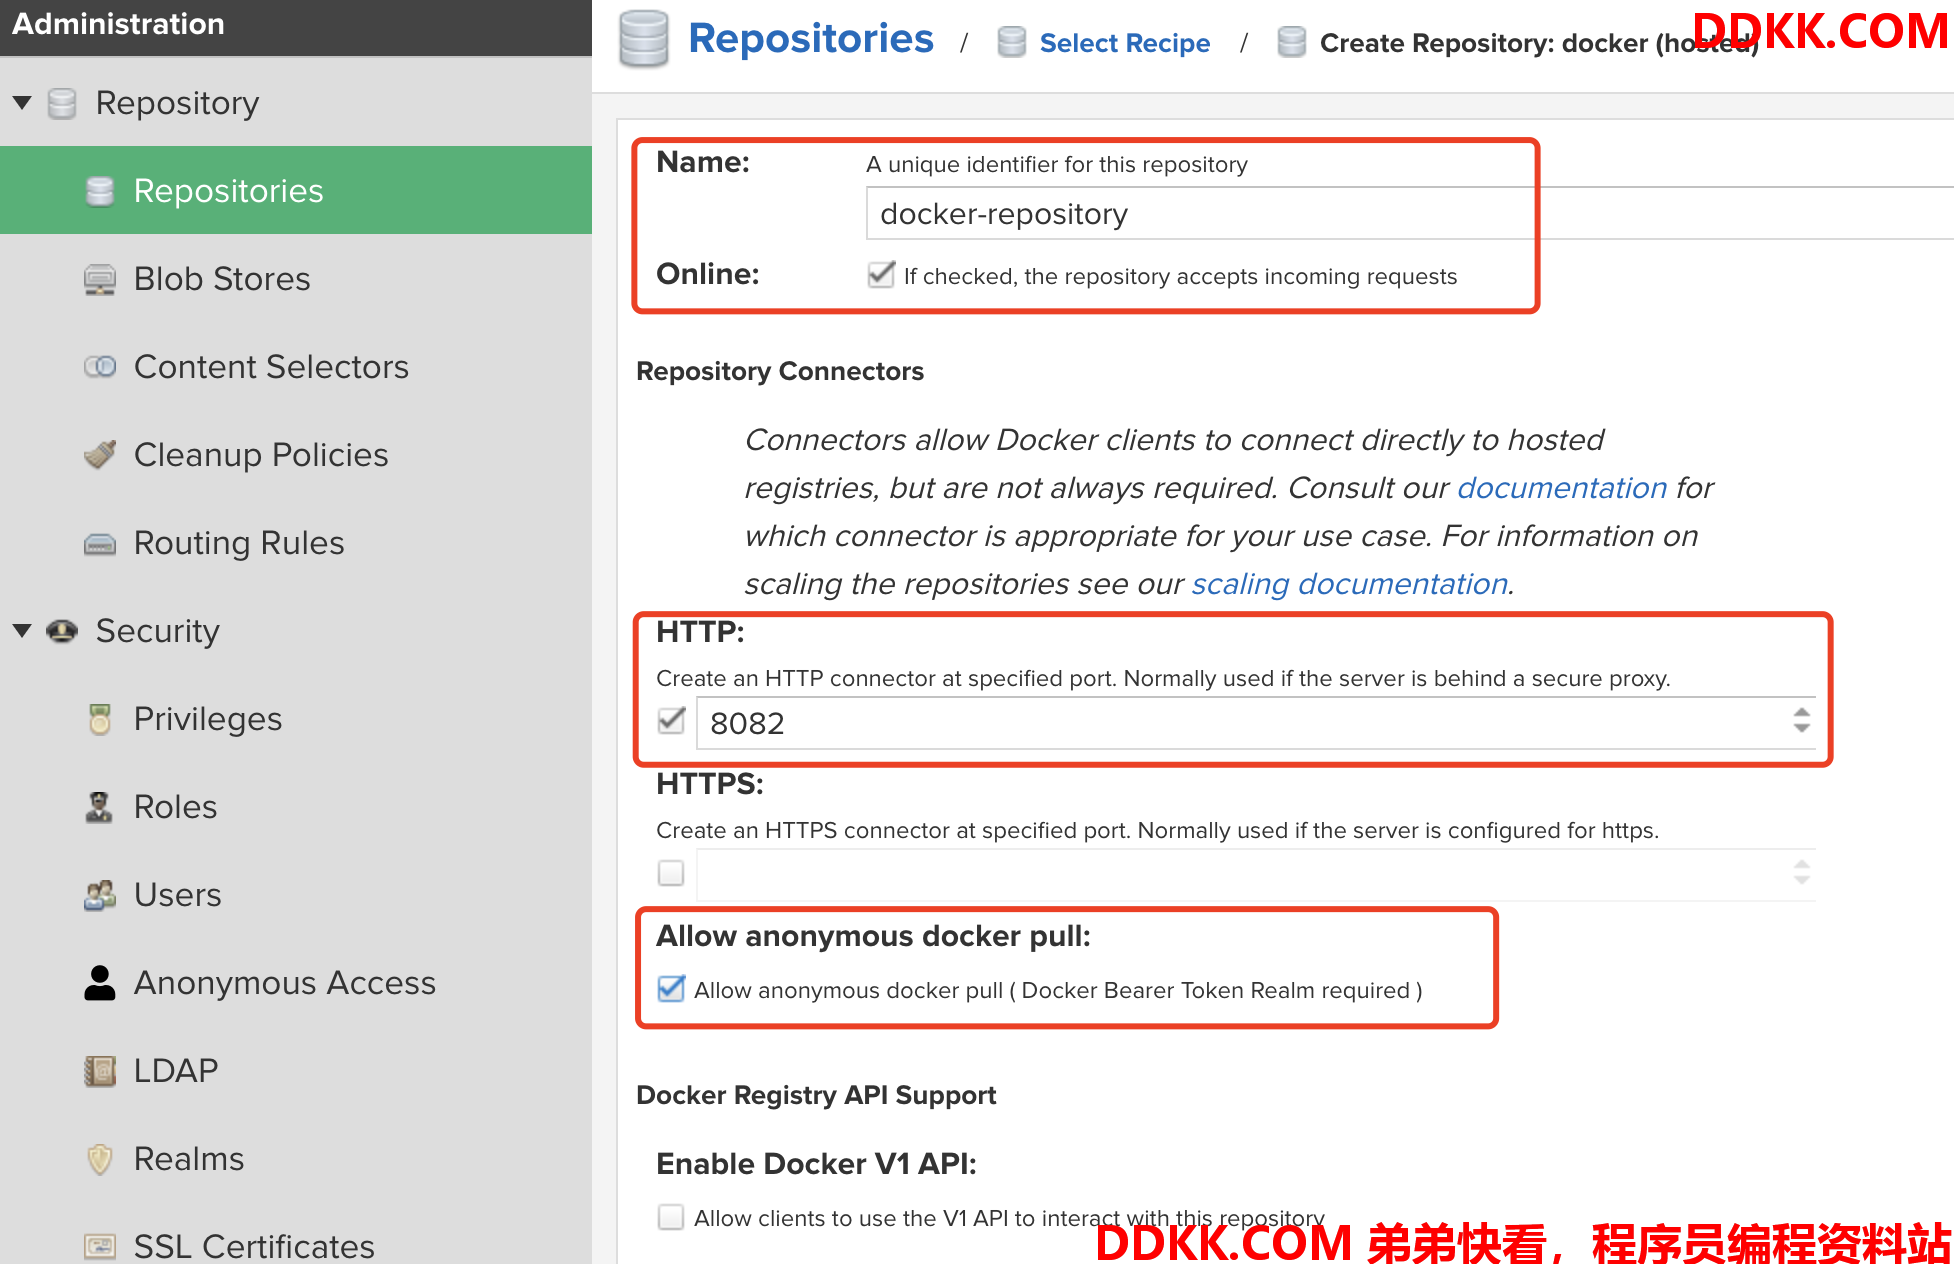Click the Content Selectors icon
The height and width of the screenshot is (1264, 1954).
tap(100, 367)
